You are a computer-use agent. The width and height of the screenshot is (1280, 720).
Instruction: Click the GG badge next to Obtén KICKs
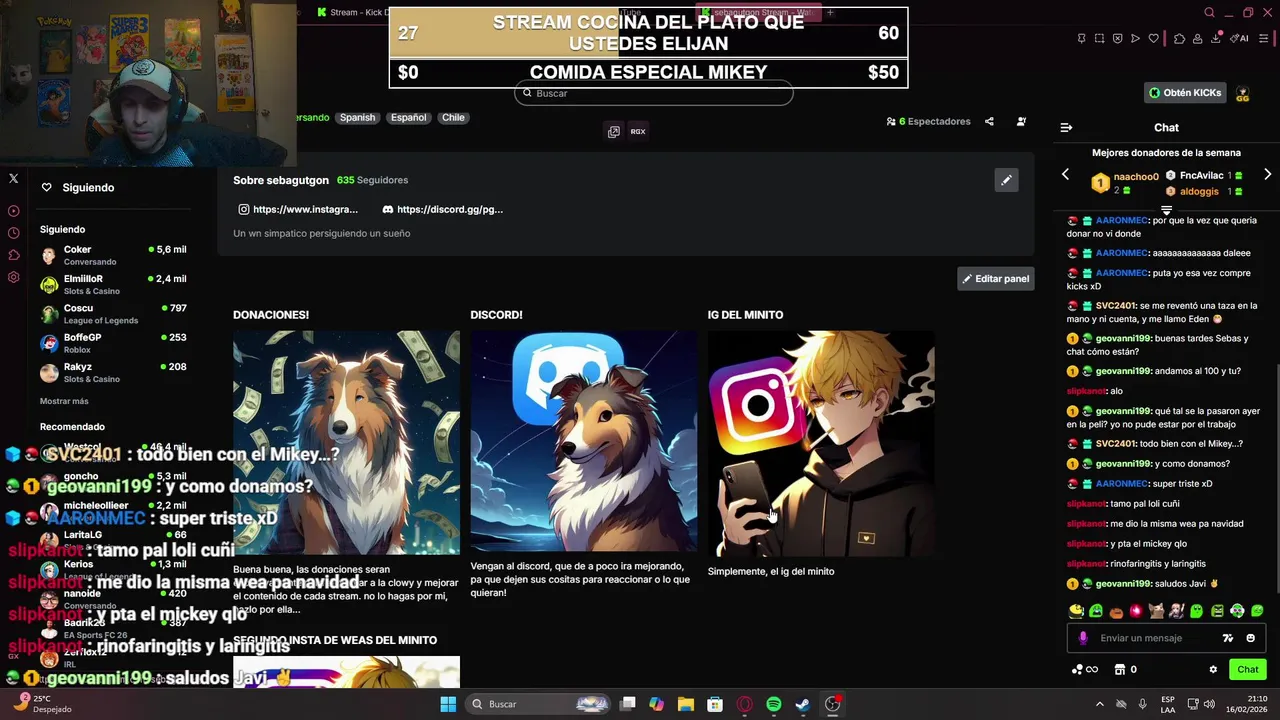(x=1243, y=93)
